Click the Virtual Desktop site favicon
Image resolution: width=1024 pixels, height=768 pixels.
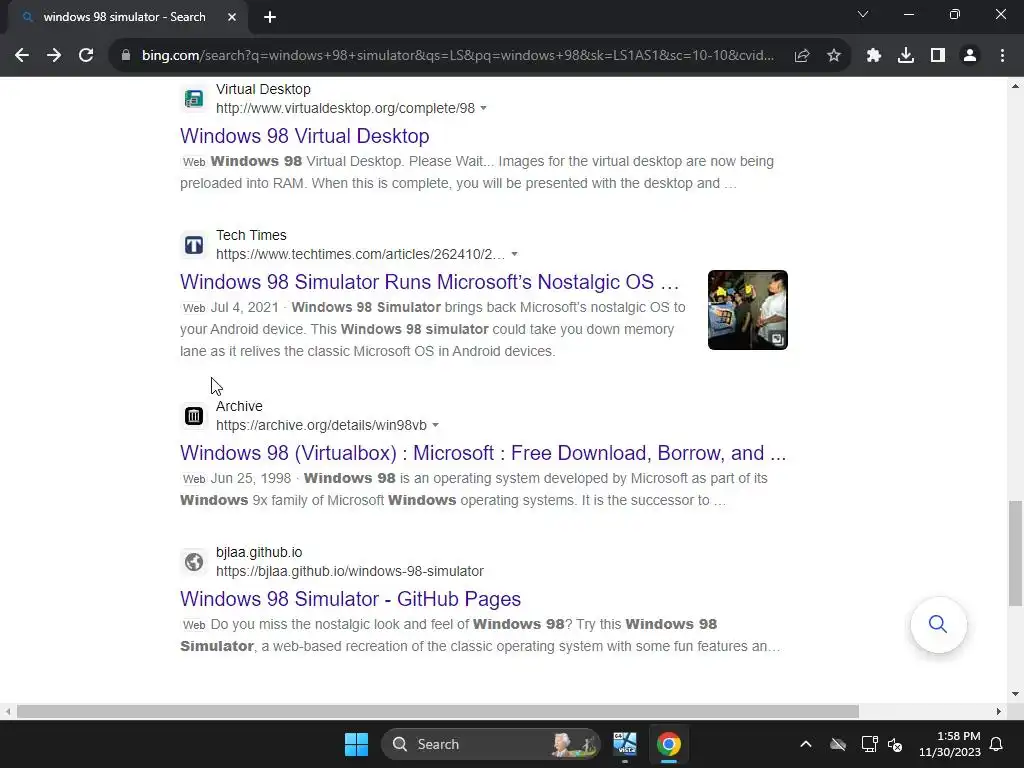pyautogui.click(x=194, y=99)
